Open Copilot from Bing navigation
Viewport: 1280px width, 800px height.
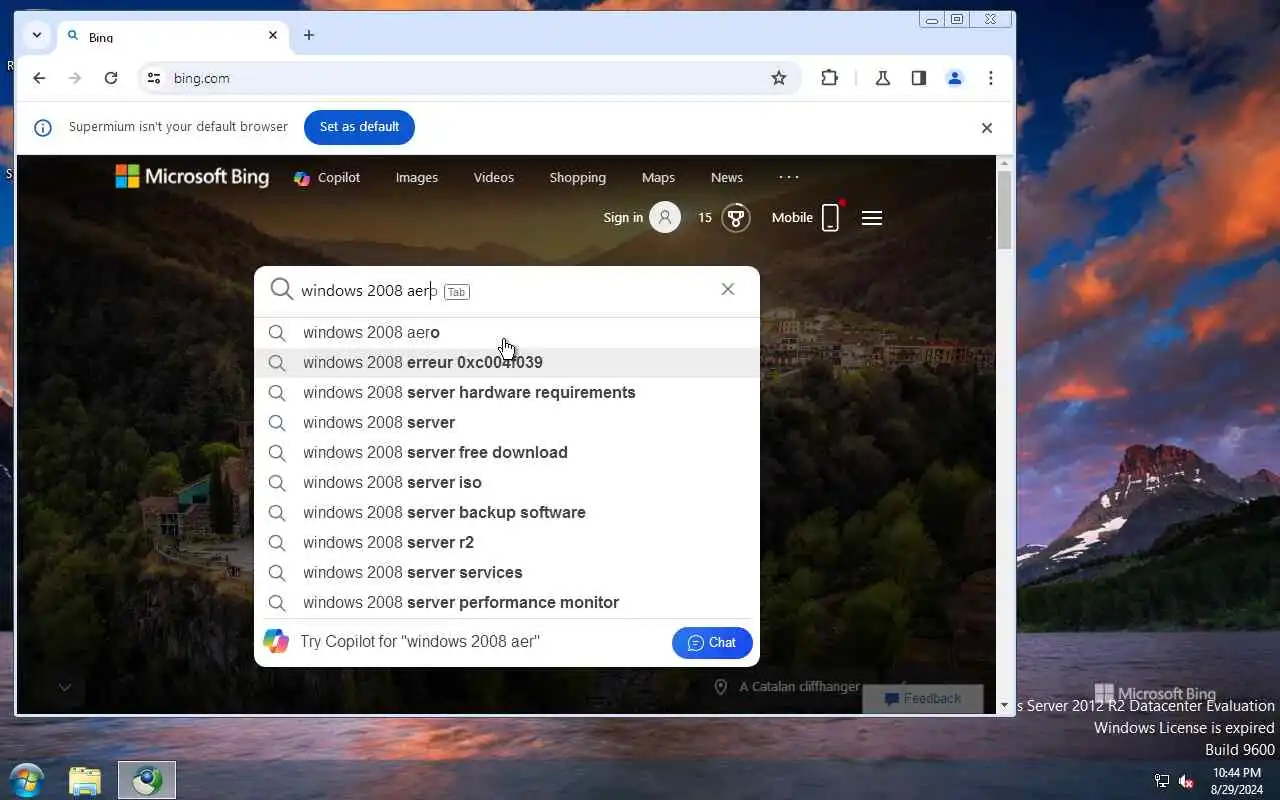(327, 178)
